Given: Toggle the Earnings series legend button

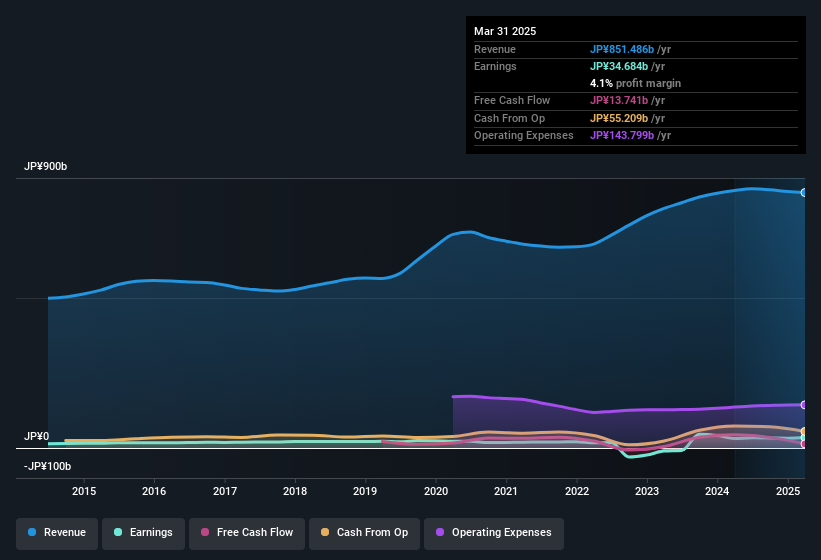Looking at the screenshot, I should point(143,533).
